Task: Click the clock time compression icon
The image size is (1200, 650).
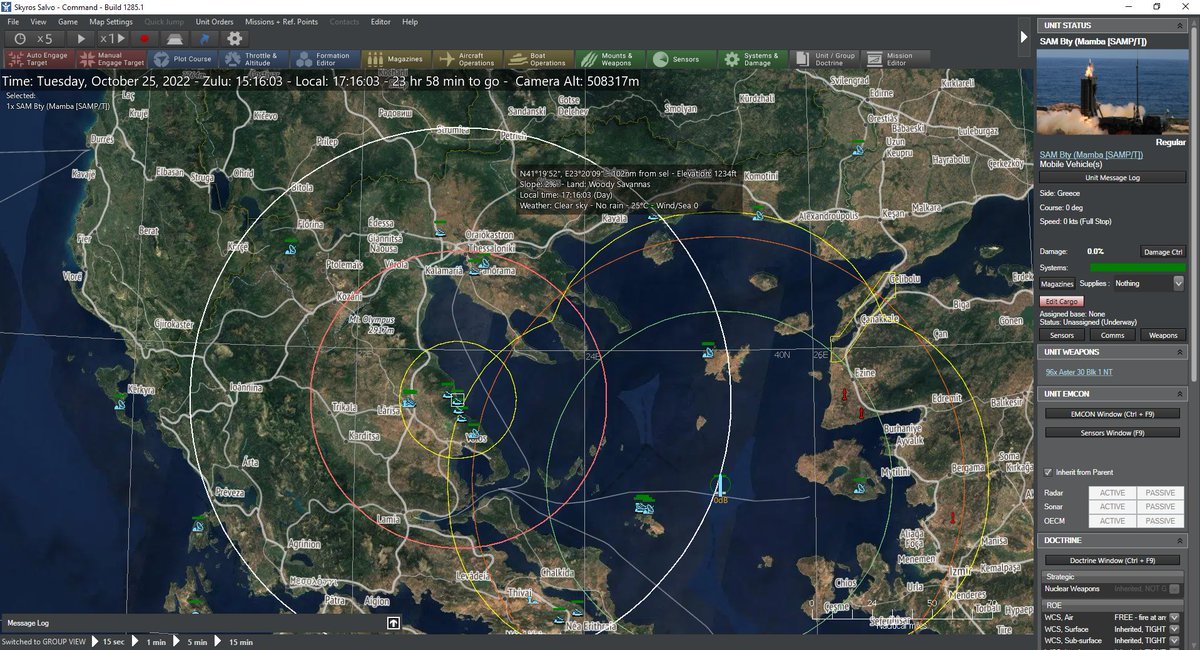Action: coord(21,38)
